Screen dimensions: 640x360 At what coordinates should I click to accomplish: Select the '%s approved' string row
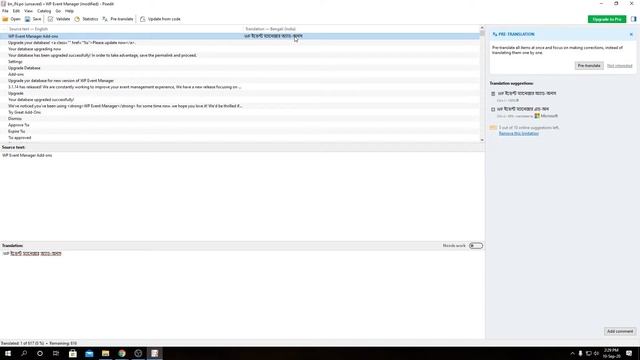240,138
